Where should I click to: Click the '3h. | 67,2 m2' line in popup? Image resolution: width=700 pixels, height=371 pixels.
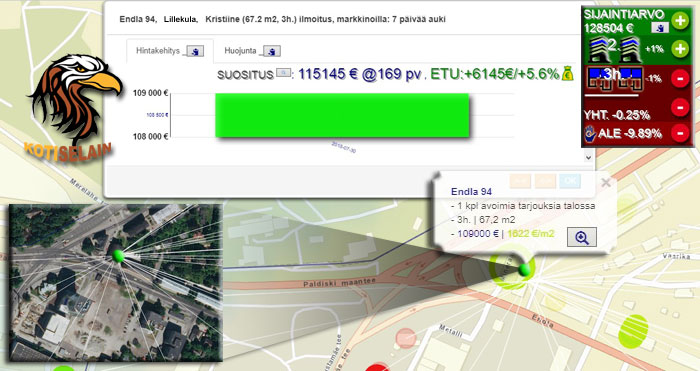483,220
